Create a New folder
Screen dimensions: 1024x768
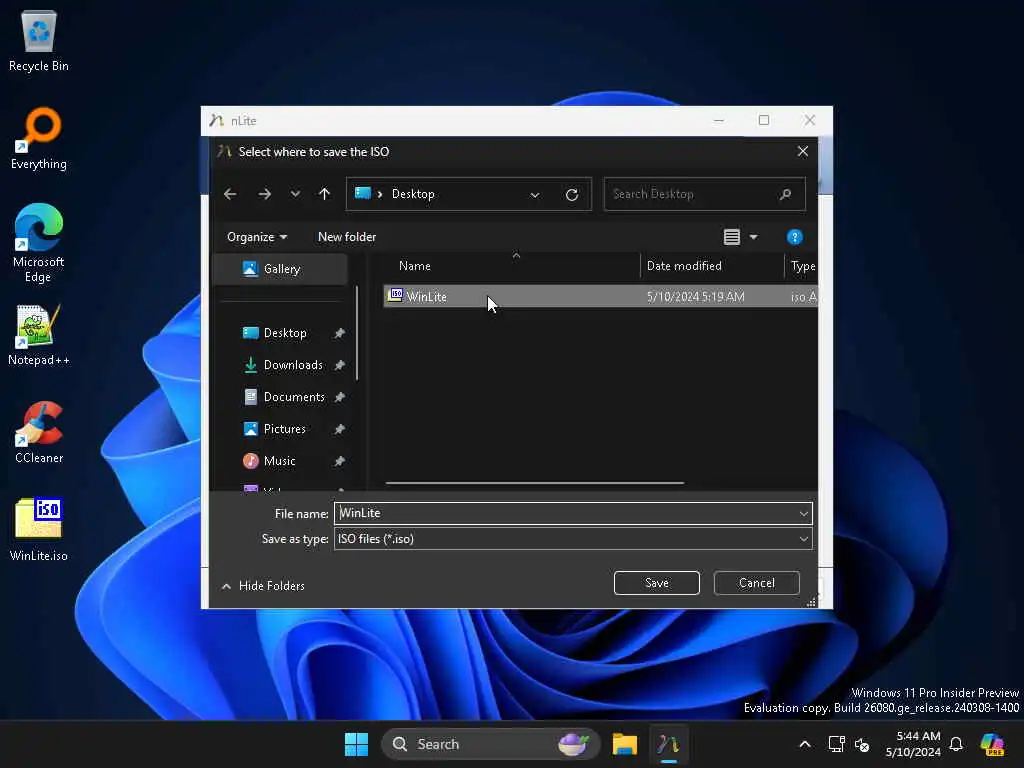coord(347,237)
